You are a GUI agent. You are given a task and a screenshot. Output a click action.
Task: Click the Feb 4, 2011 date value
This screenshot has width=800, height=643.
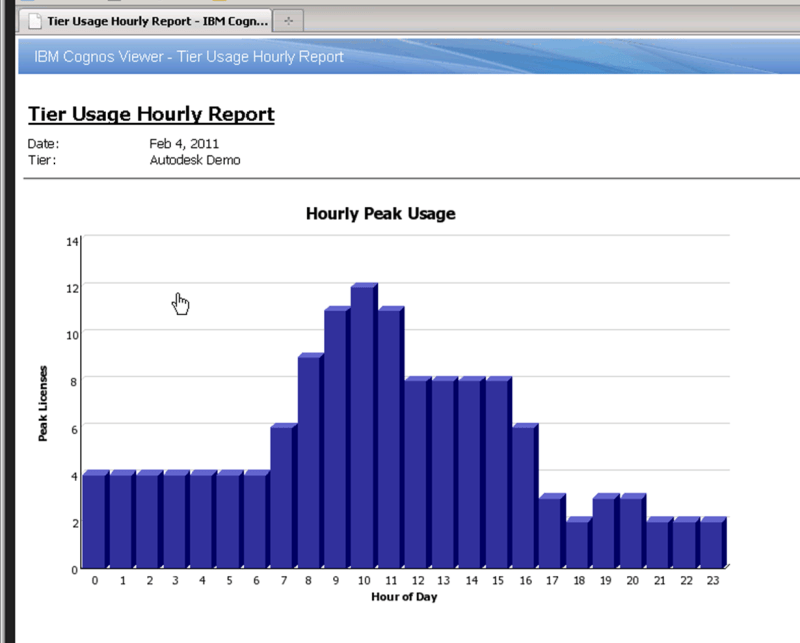[x=184, y=144]
